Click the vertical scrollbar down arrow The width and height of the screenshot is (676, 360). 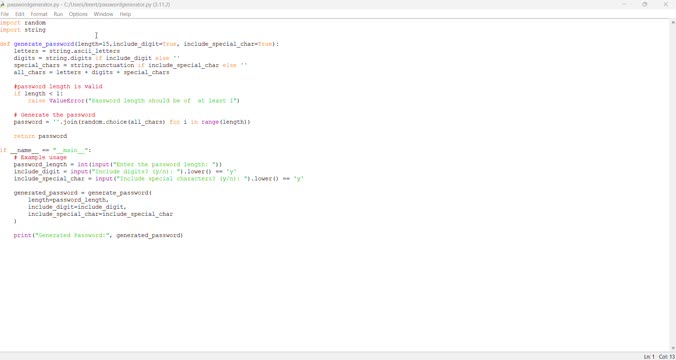(x=673, y=348)
